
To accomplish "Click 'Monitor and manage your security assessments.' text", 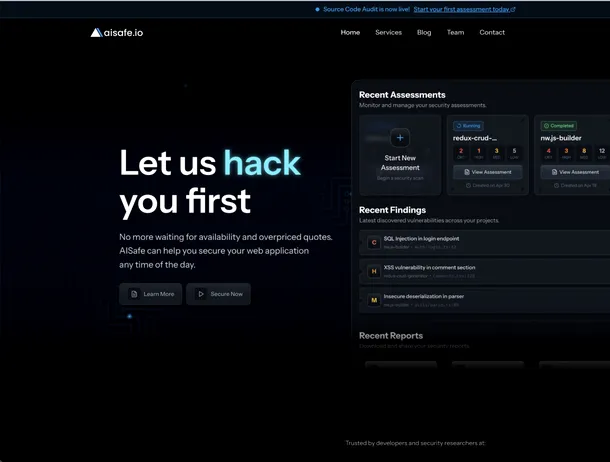I will click(x=422, y=105).
